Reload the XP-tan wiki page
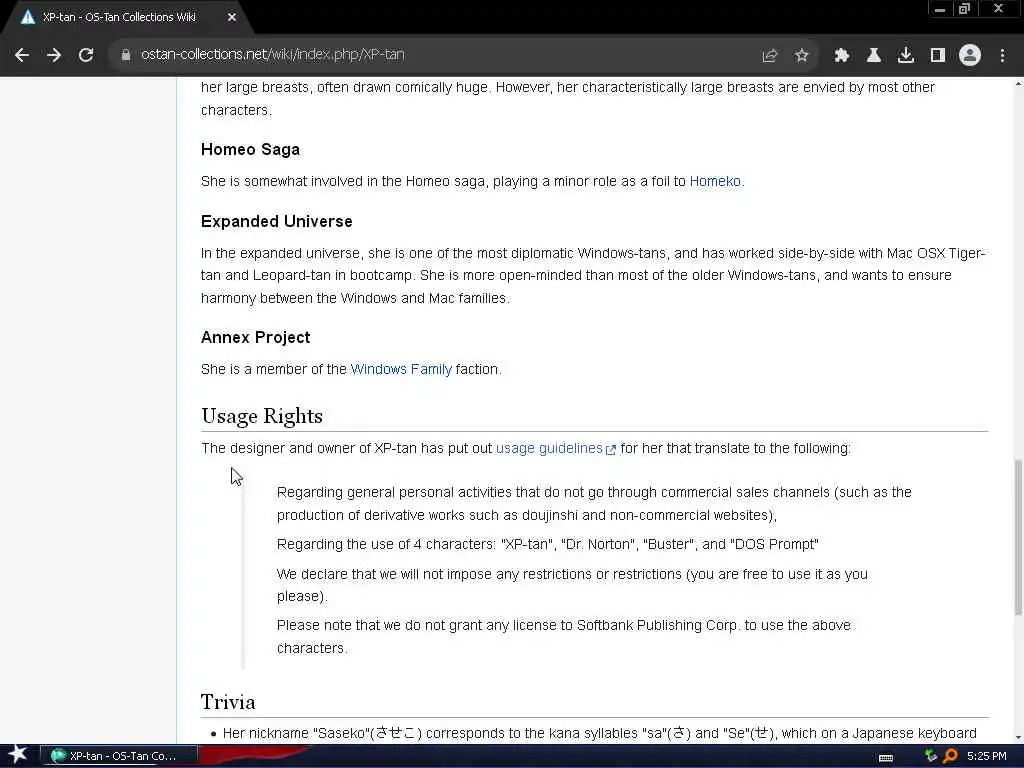Viewport: 1024px width, 768px height. click(86, 56)
